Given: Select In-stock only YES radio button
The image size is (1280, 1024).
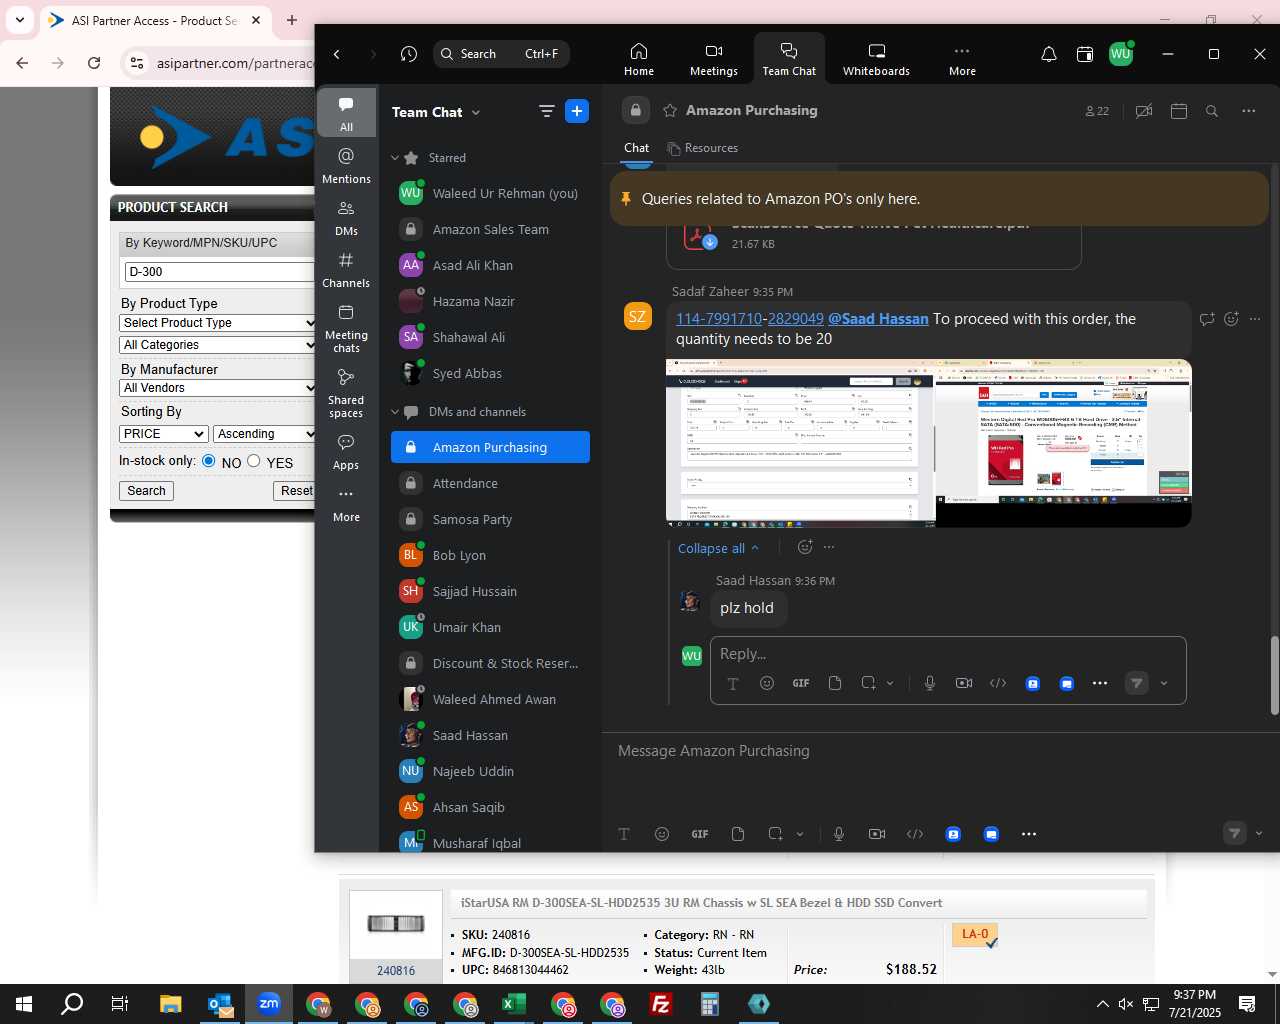Looking at the screenshot, I should tap(254, 461).
